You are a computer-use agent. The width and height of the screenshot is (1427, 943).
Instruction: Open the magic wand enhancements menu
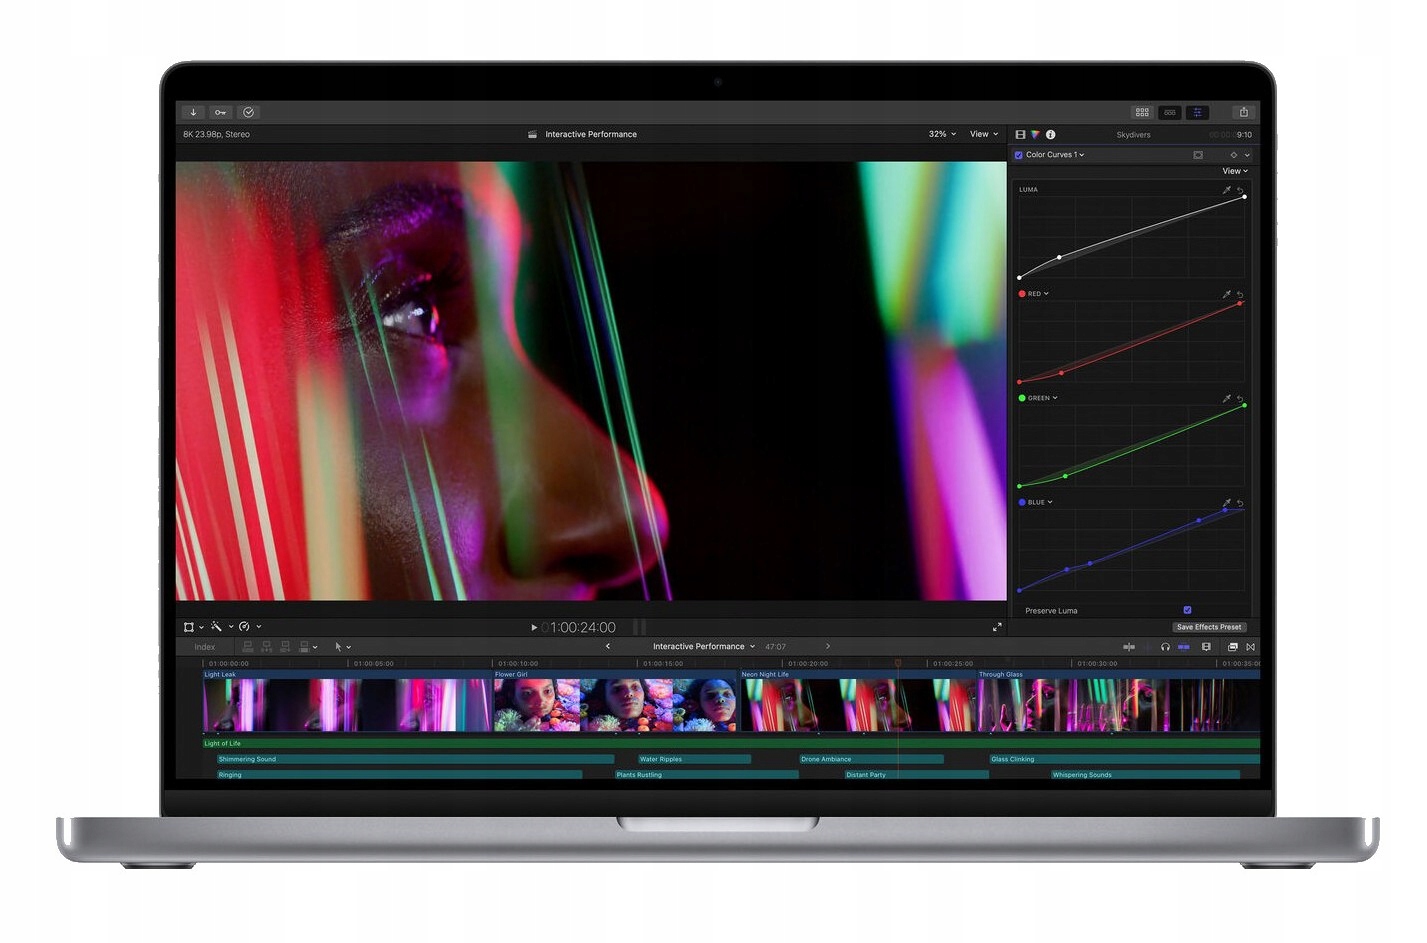click(x=221, y=627)
